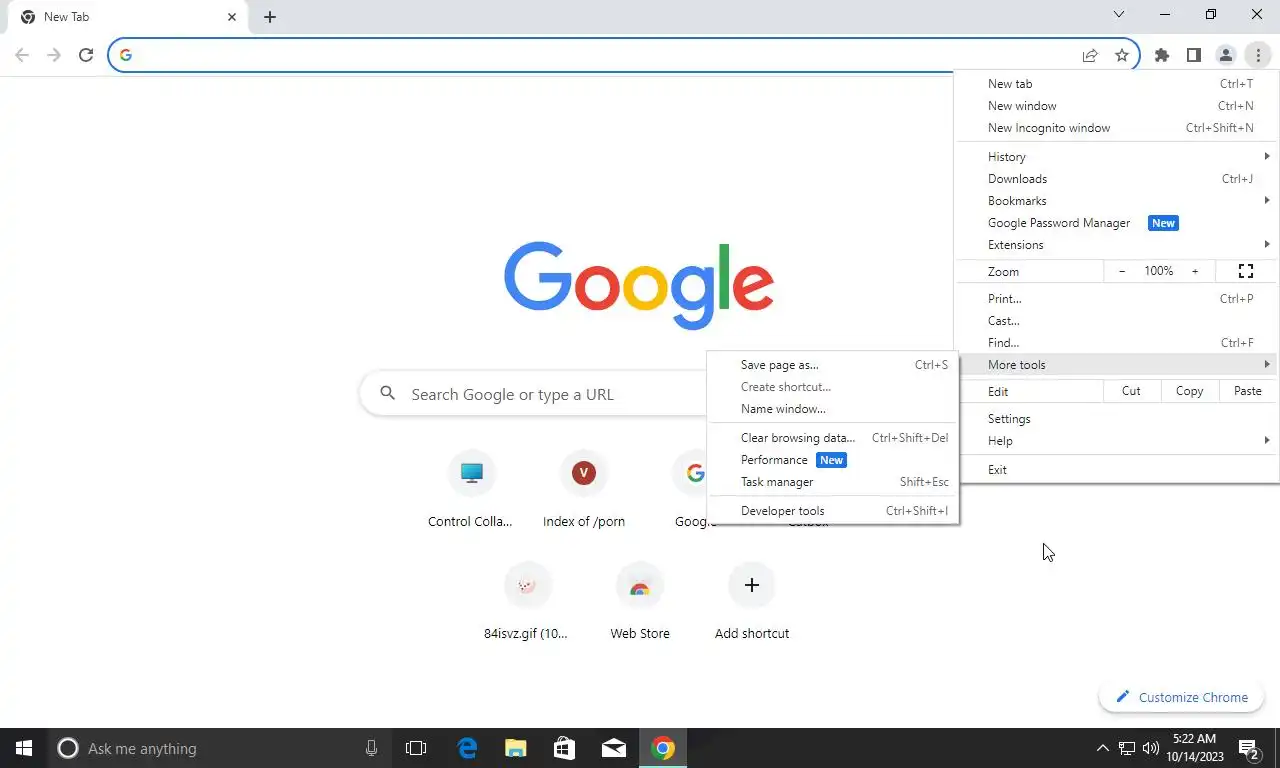This screenshot has width=1280, height=768.
Task: Open the Web Store shortcut tile
Action: pyautogui.click(x=640, y=600)
